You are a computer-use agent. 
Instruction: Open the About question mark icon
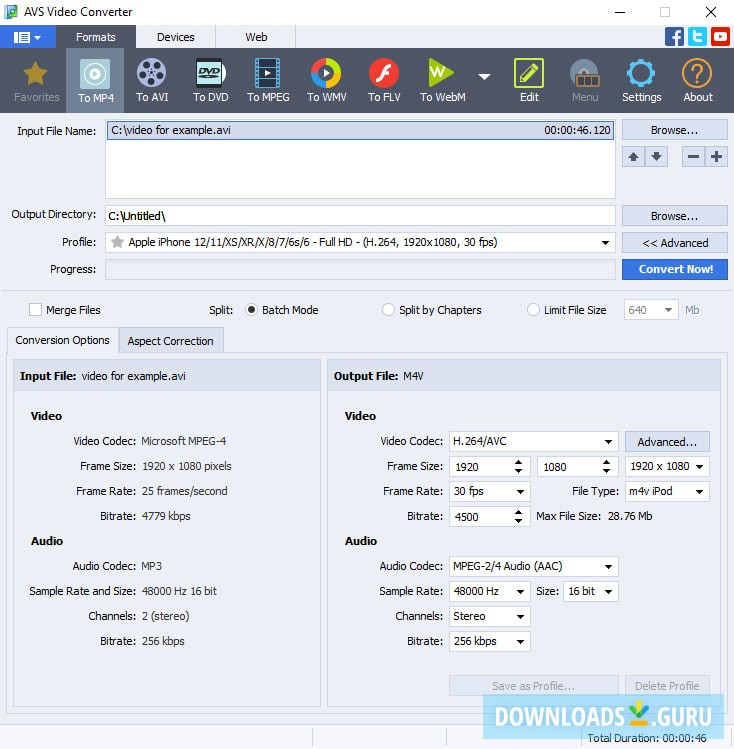pos(697,81)
